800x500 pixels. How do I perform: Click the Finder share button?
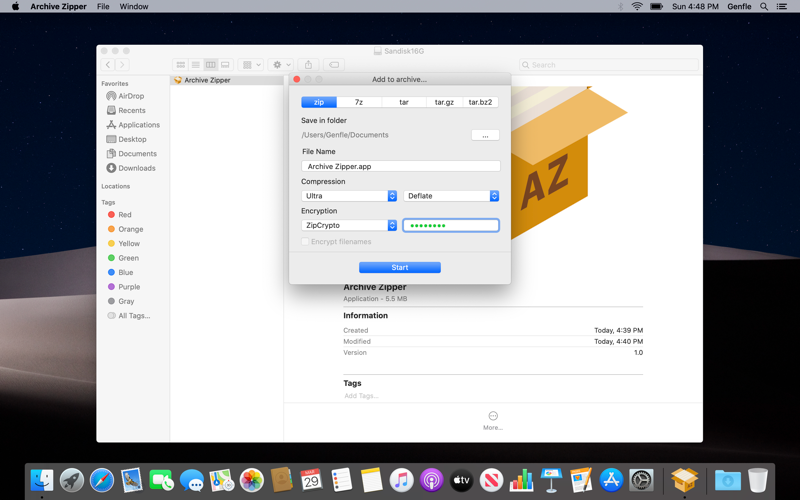308,65
